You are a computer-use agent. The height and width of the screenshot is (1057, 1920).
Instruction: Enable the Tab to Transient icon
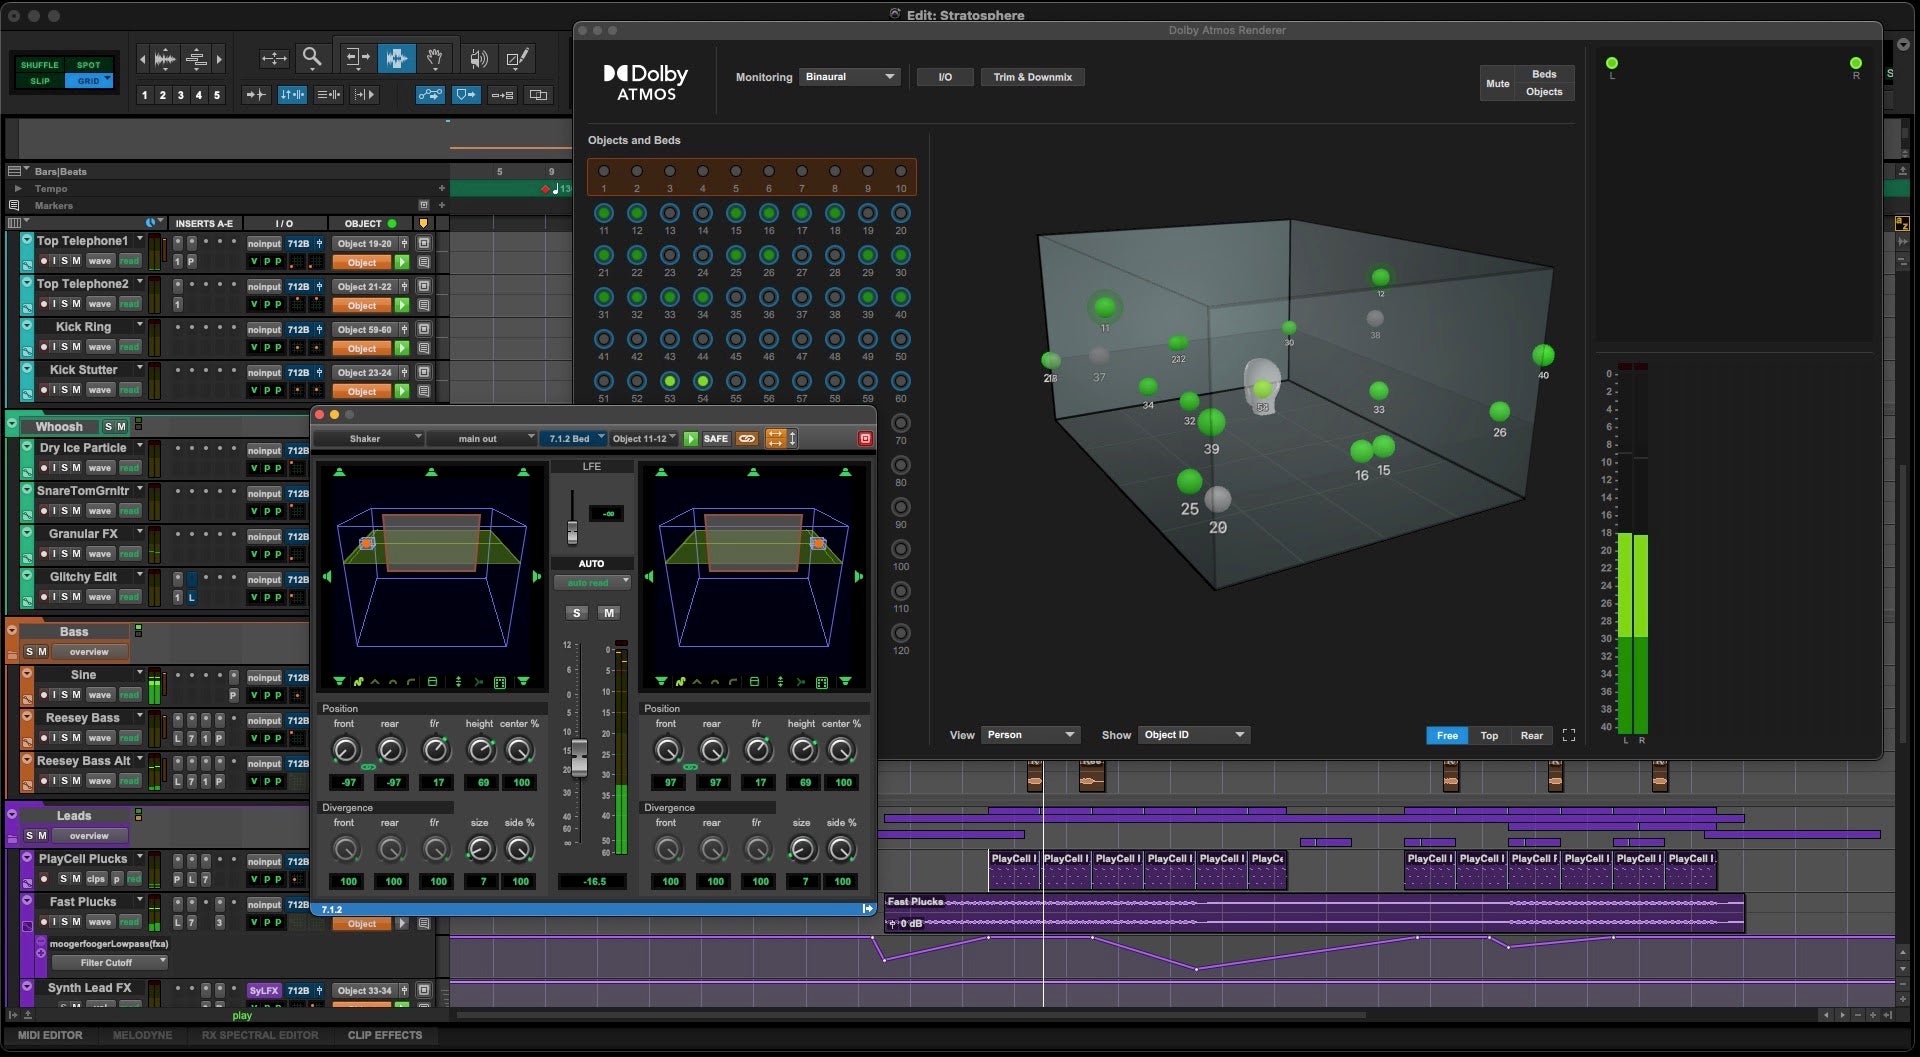coord(256,93)
